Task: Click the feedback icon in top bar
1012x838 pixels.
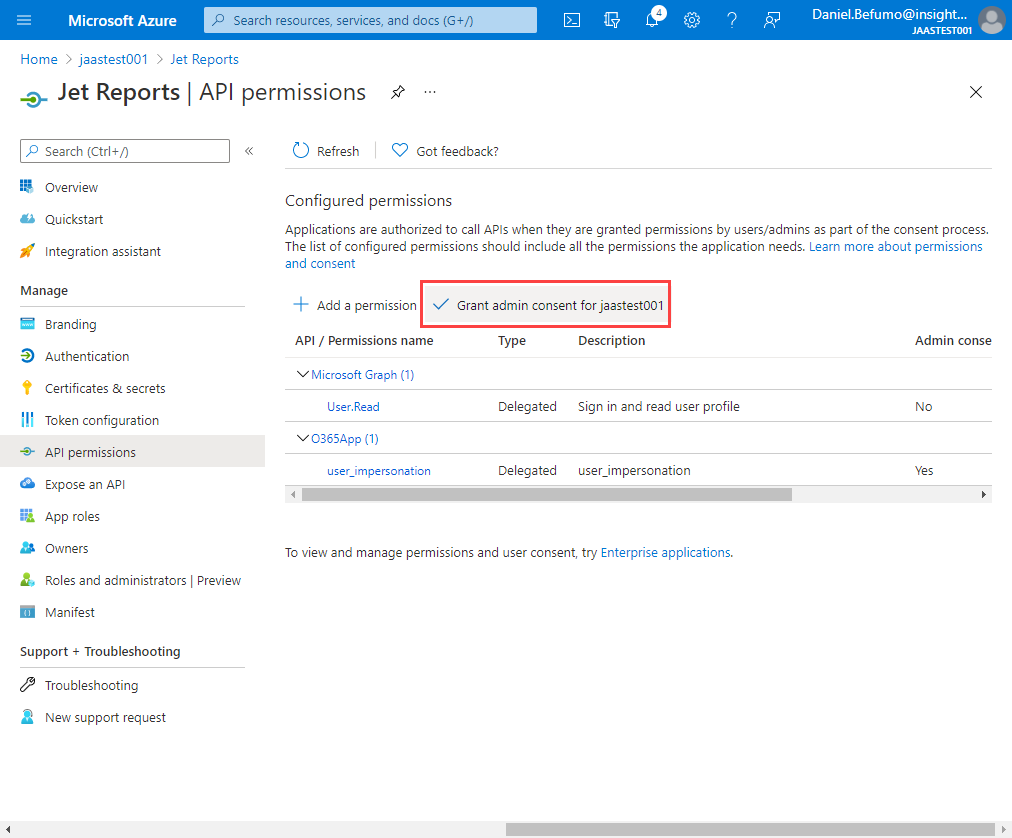Action: coord(771,20)
